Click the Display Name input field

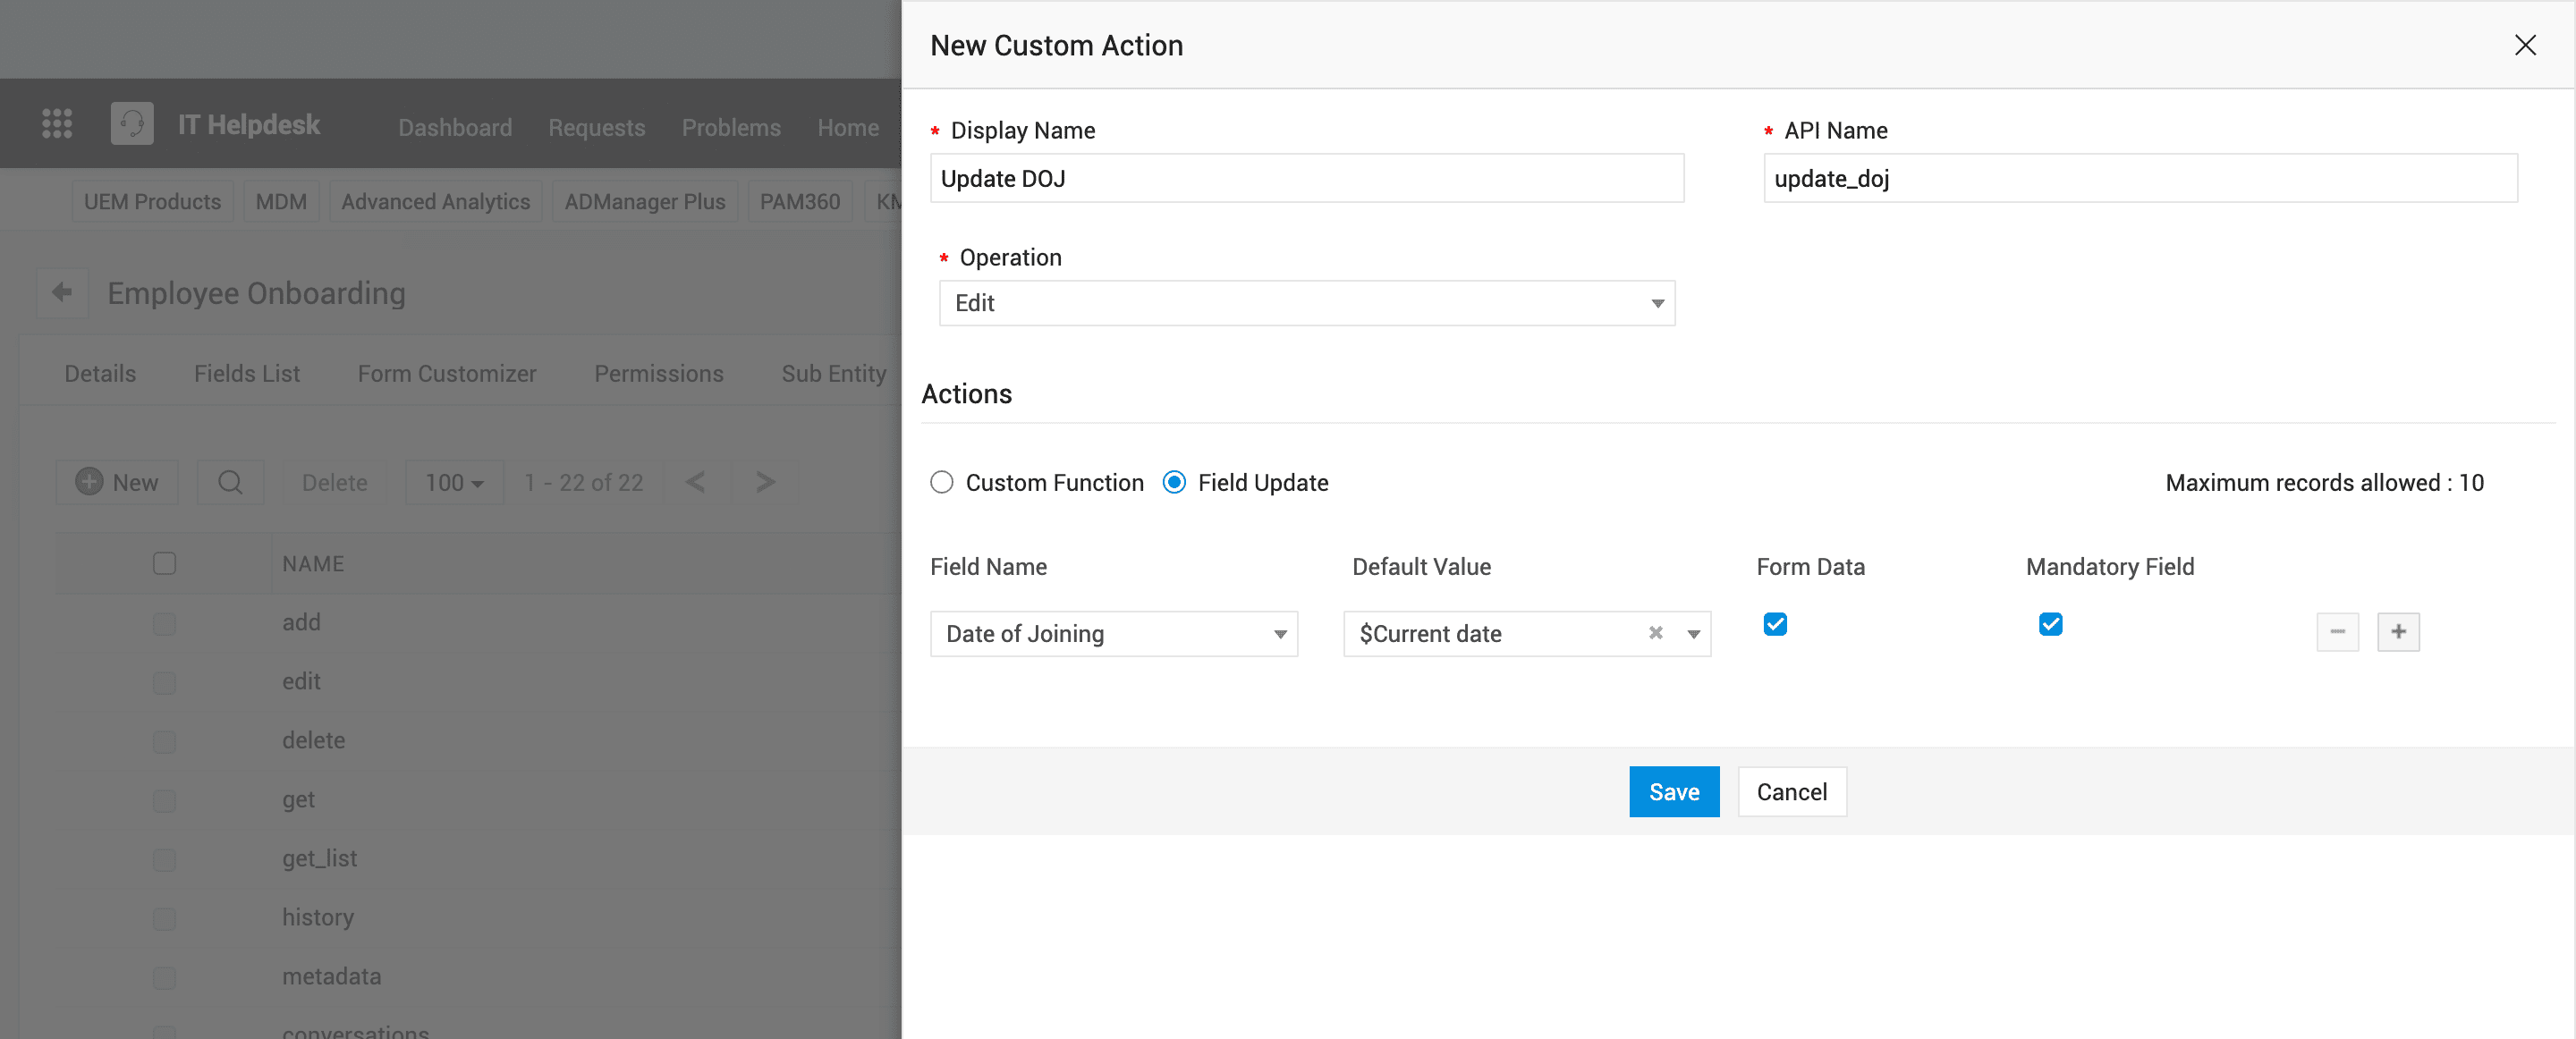(1306, 178)
